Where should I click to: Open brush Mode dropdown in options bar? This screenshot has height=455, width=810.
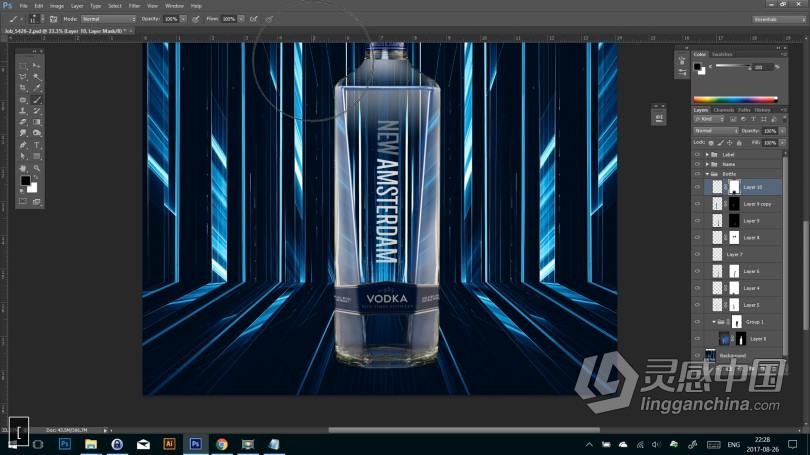tap(108, 19)
